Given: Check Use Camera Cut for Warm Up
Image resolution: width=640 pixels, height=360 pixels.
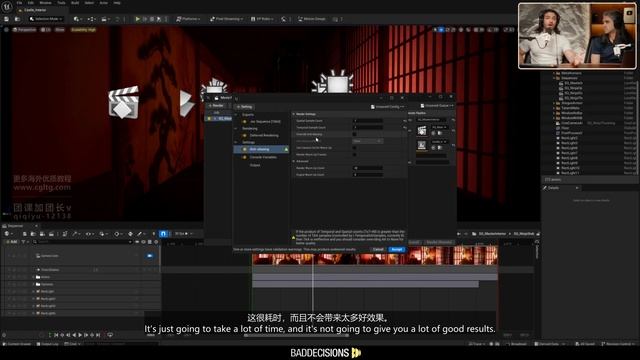Looking at the screenshot, I should (354, 148).
